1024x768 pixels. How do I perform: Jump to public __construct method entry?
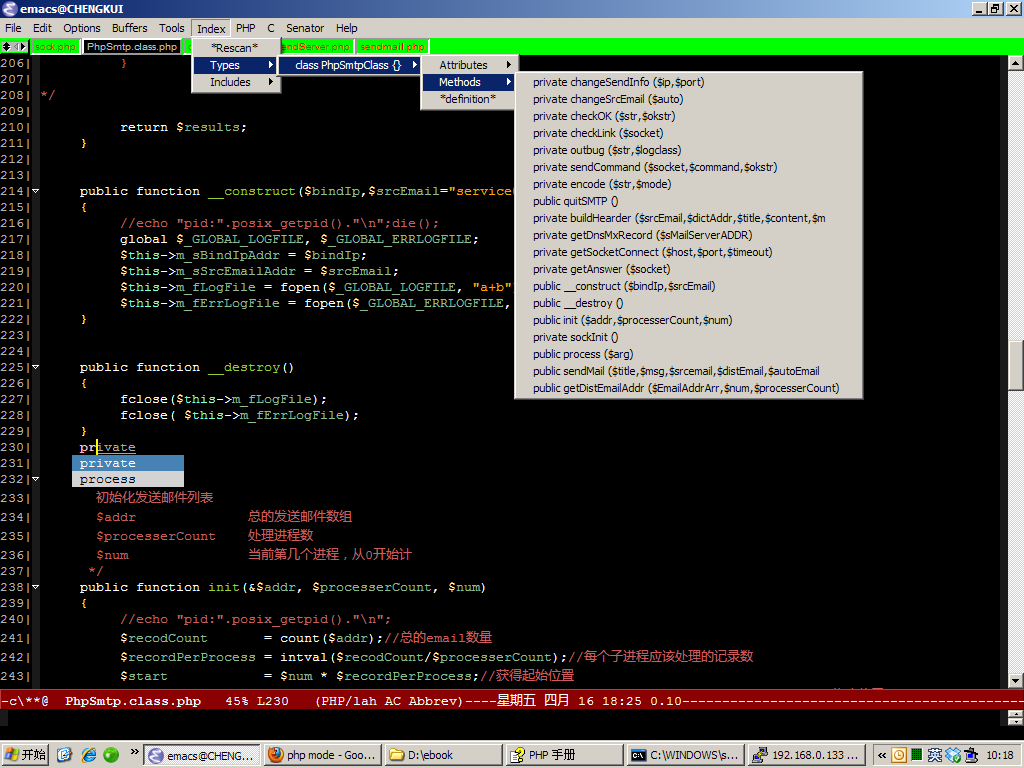tap(688, 286)
